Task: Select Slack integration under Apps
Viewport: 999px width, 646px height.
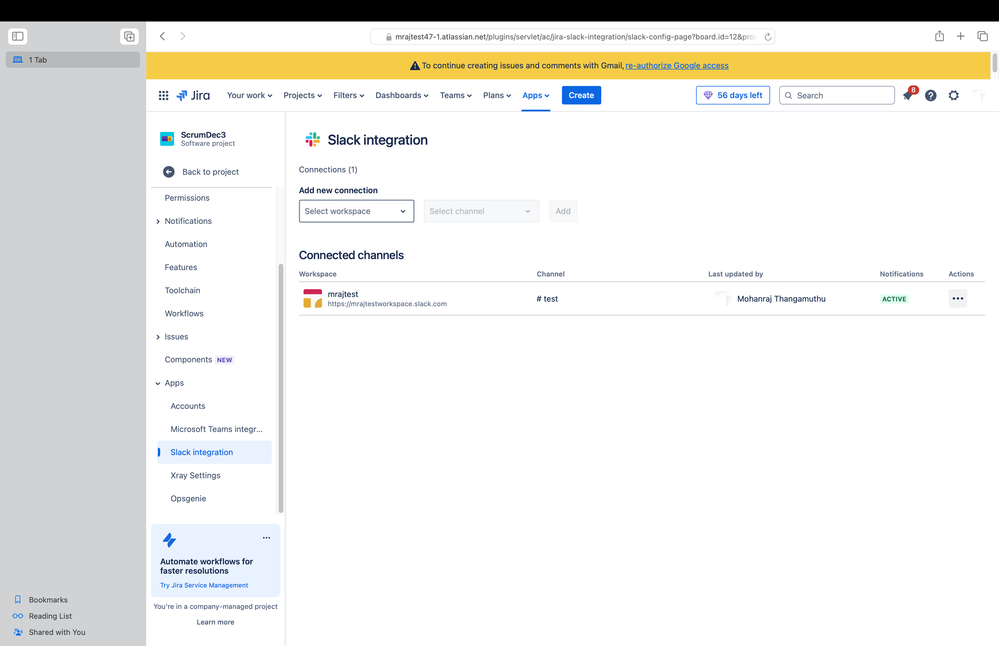Action: [x=215, y=452]
